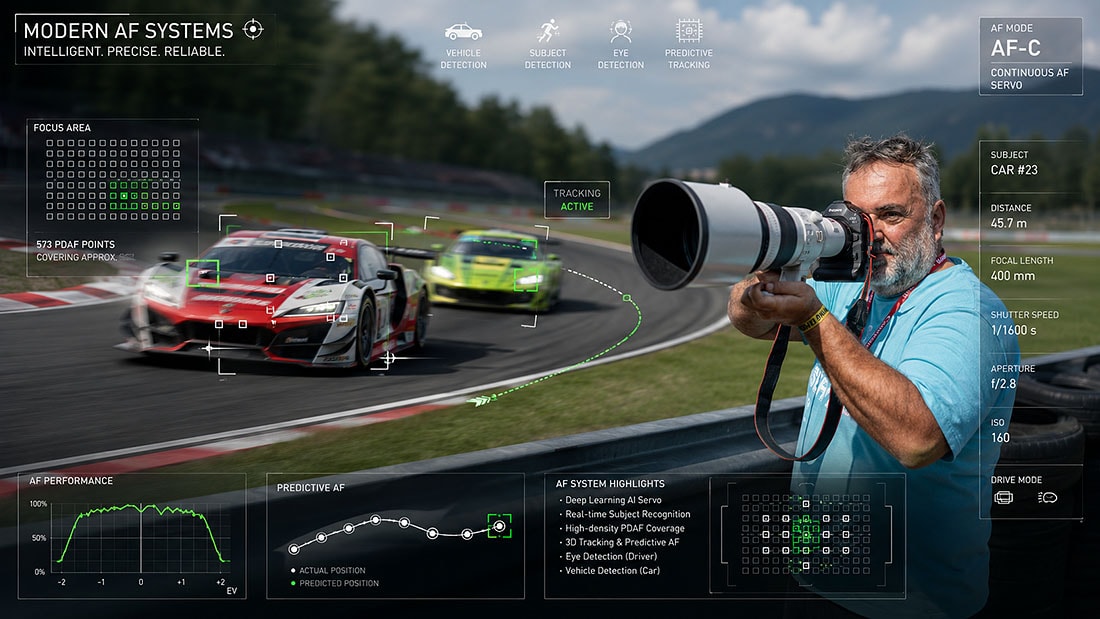Open the AF Mode AF-C panel
Image resolution: width=1100 pixels, height=619 pixels.
coord(1031,56)
